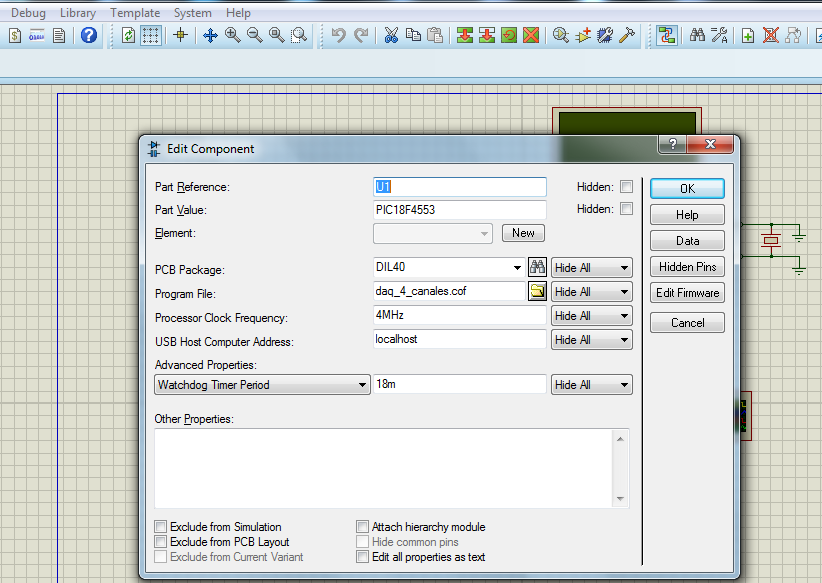Image resolution: width=822 pixels, height=583 pixels.
Task: Browse for program file folder icon
Action: coord(537,291)
